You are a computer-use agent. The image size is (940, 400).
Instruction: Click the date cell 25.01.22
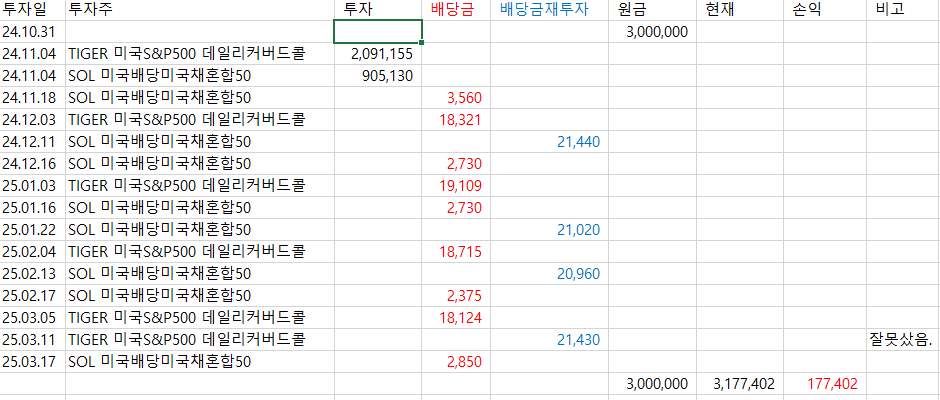[x=32, y=230]
